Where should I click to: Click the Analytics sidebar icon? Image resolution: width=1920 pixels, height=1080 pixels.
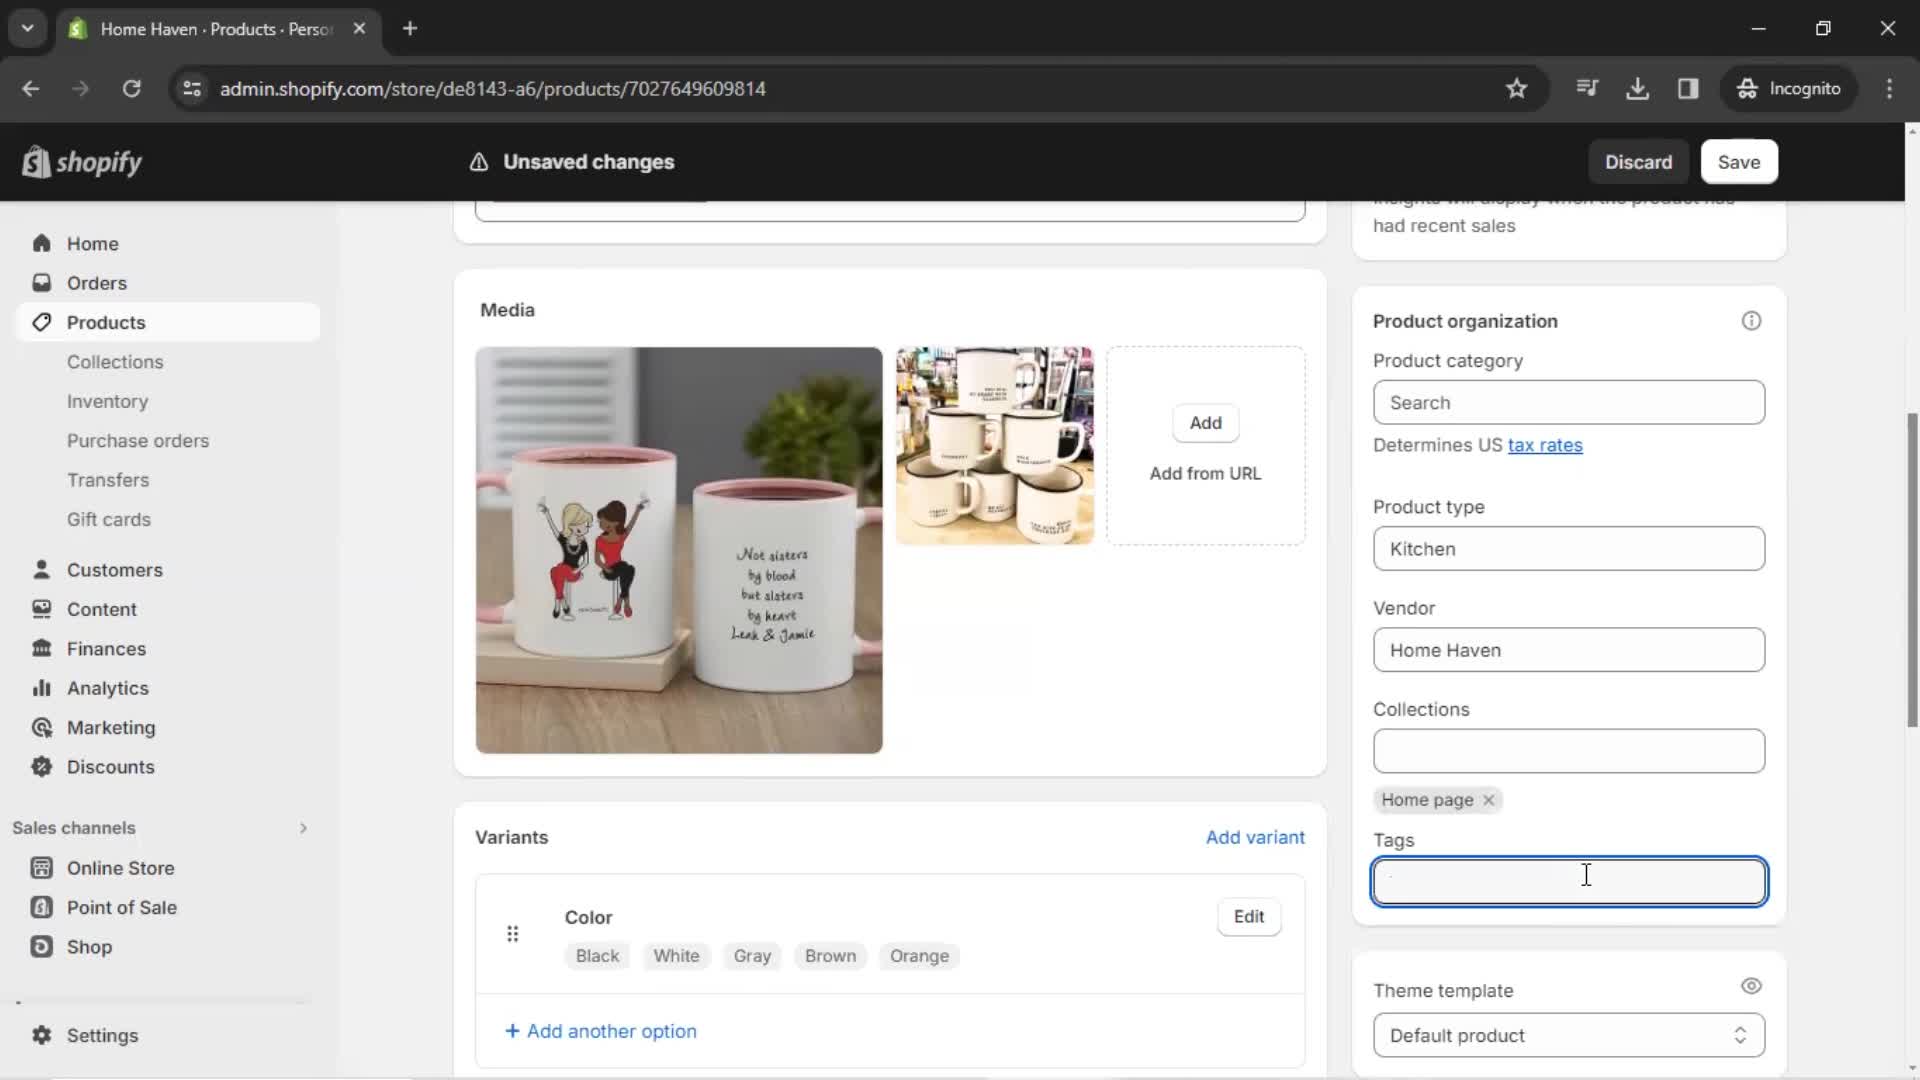pyautogui.click(x=40, y=687)
